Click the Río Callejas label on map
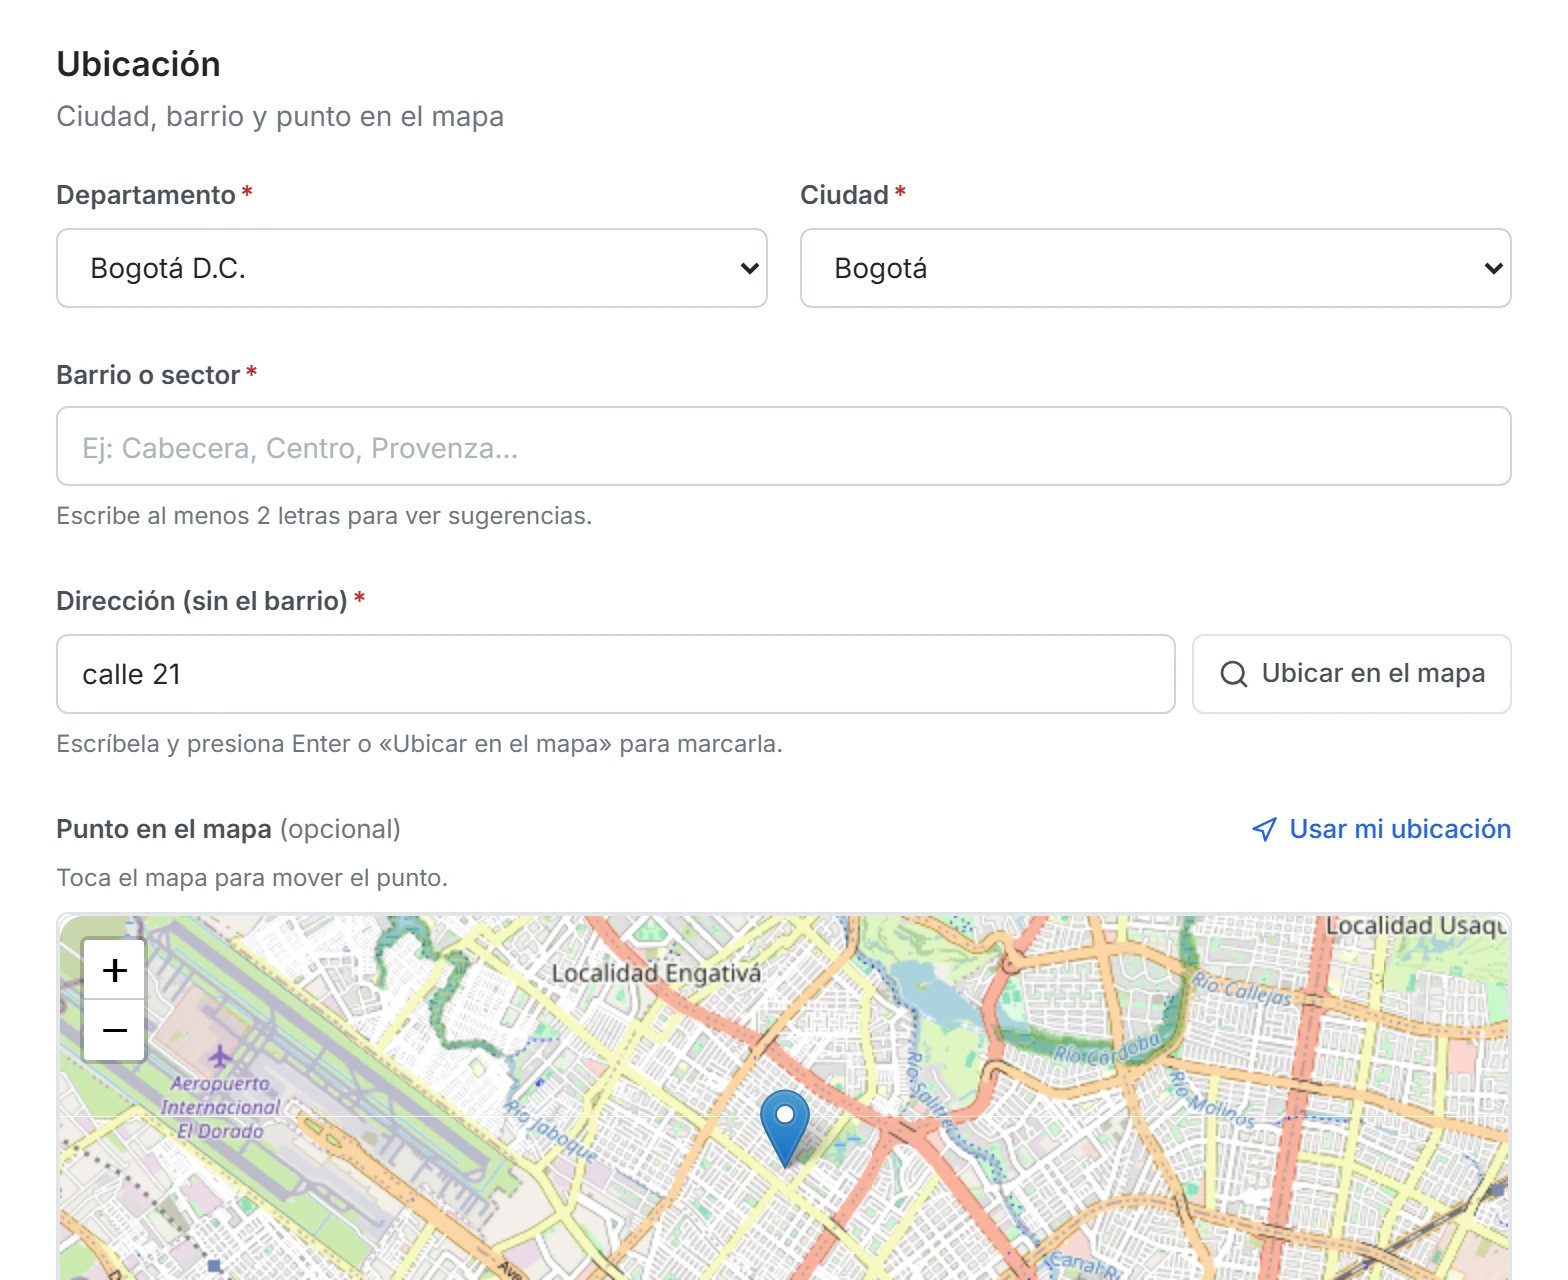 click(x=1240, y=990)
